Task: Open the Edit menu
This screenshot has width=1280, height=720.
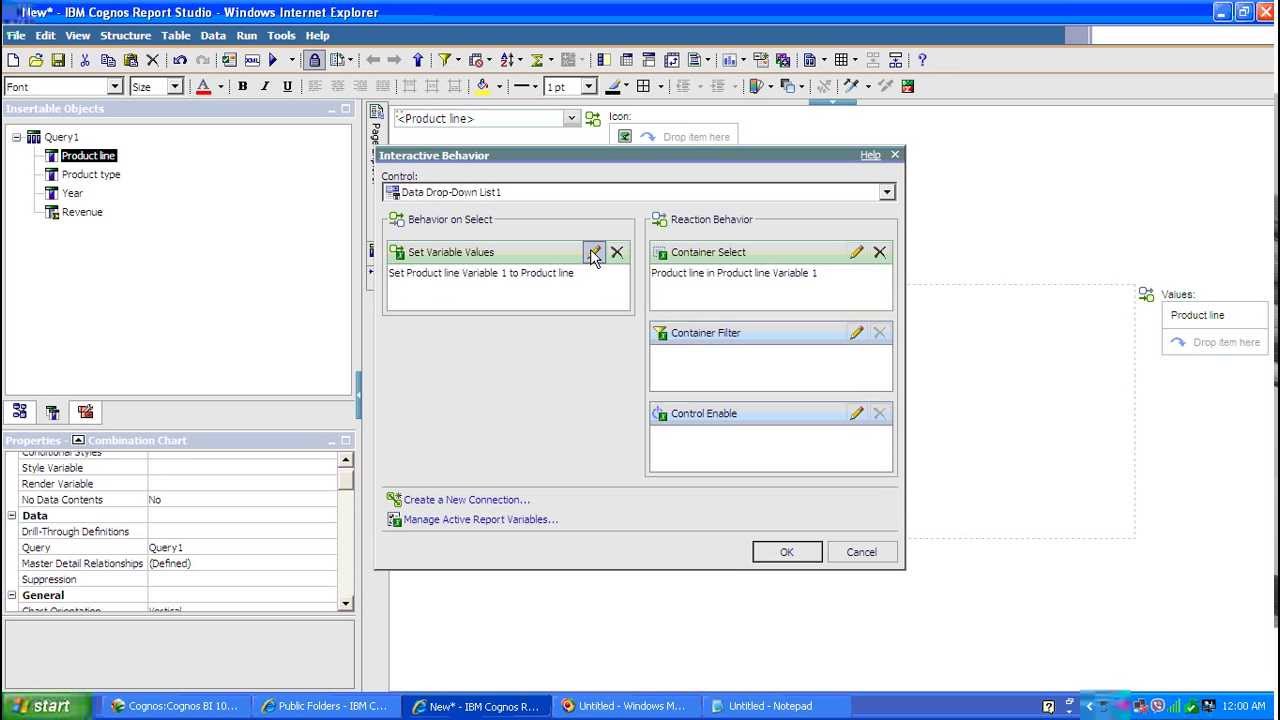Action: (45, 35)
